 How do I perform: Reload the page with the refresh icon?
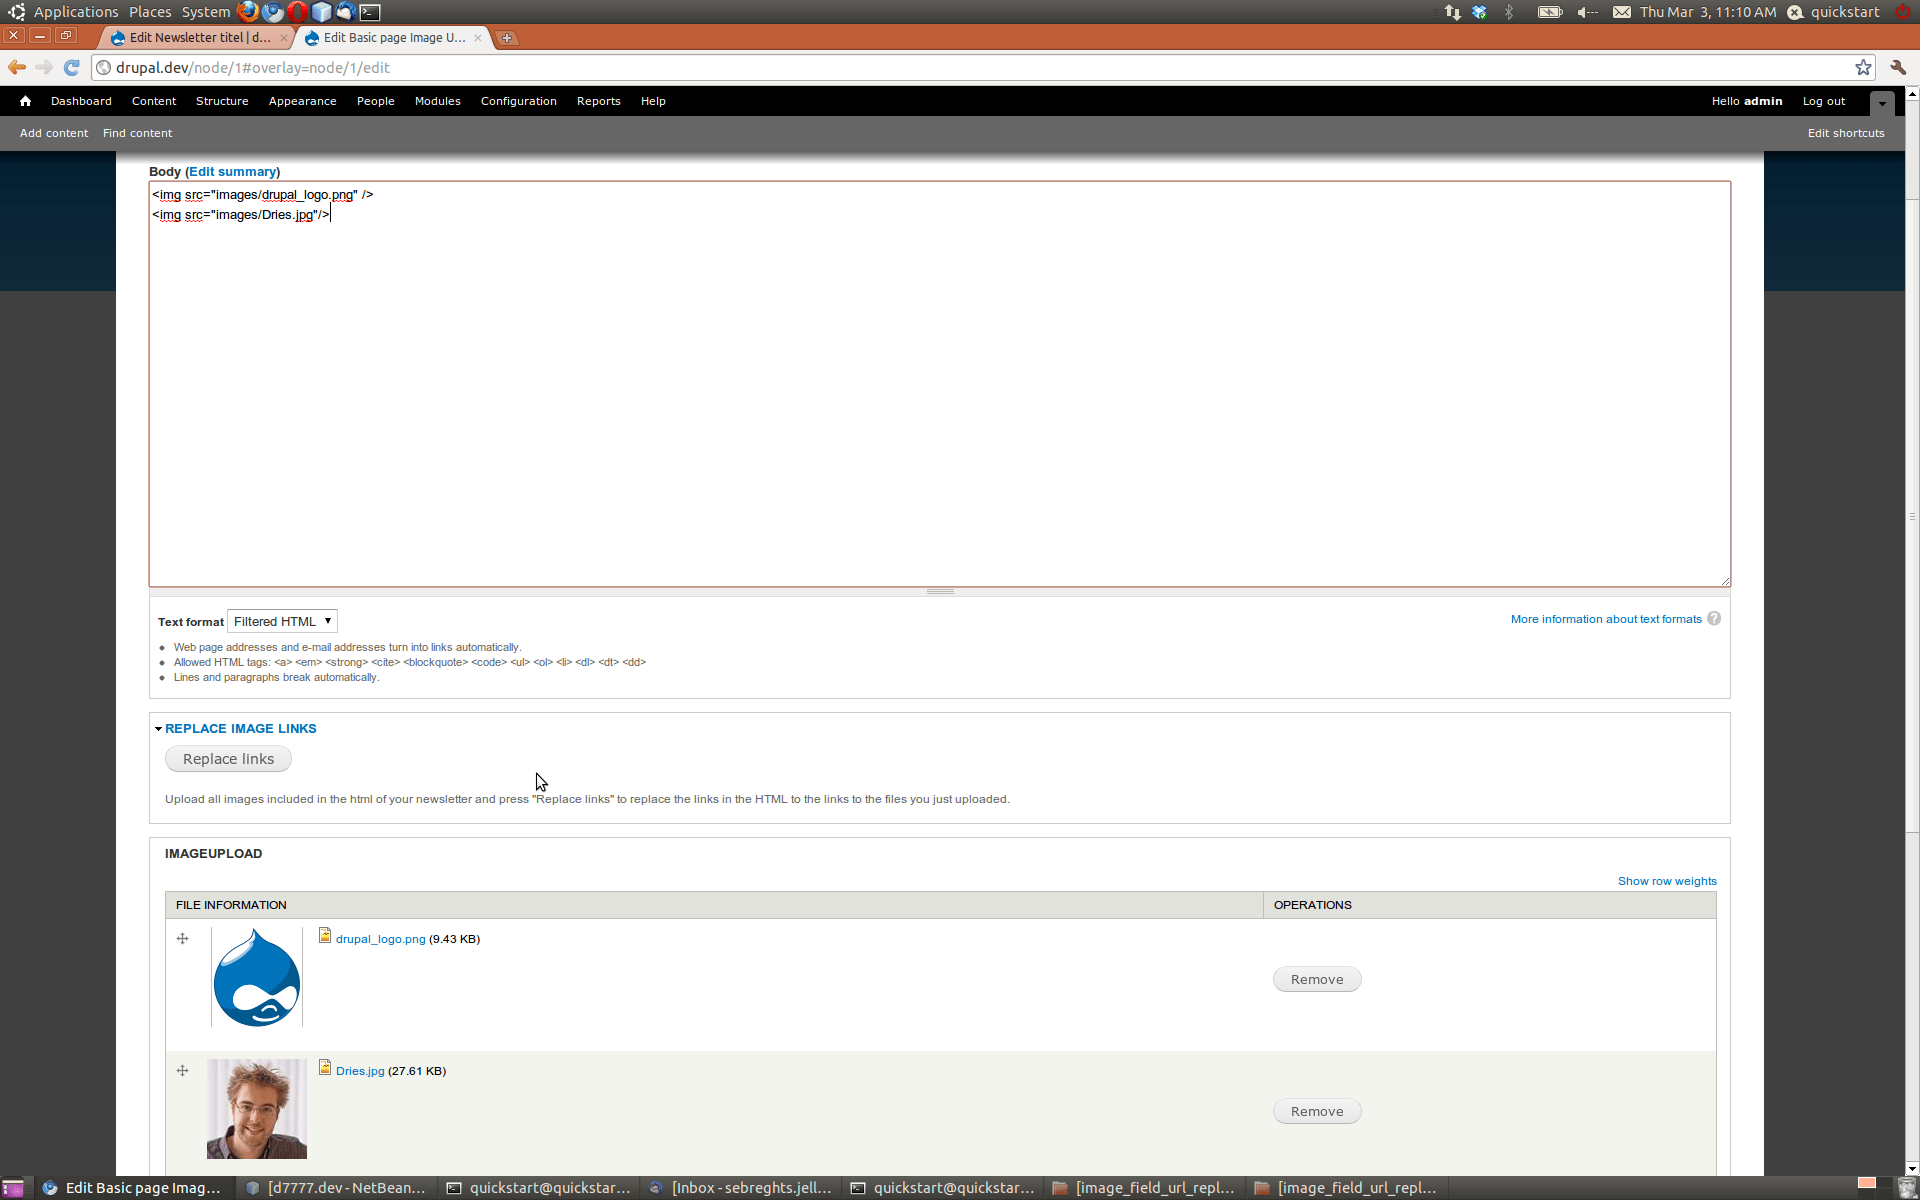(x=71, y=67)
